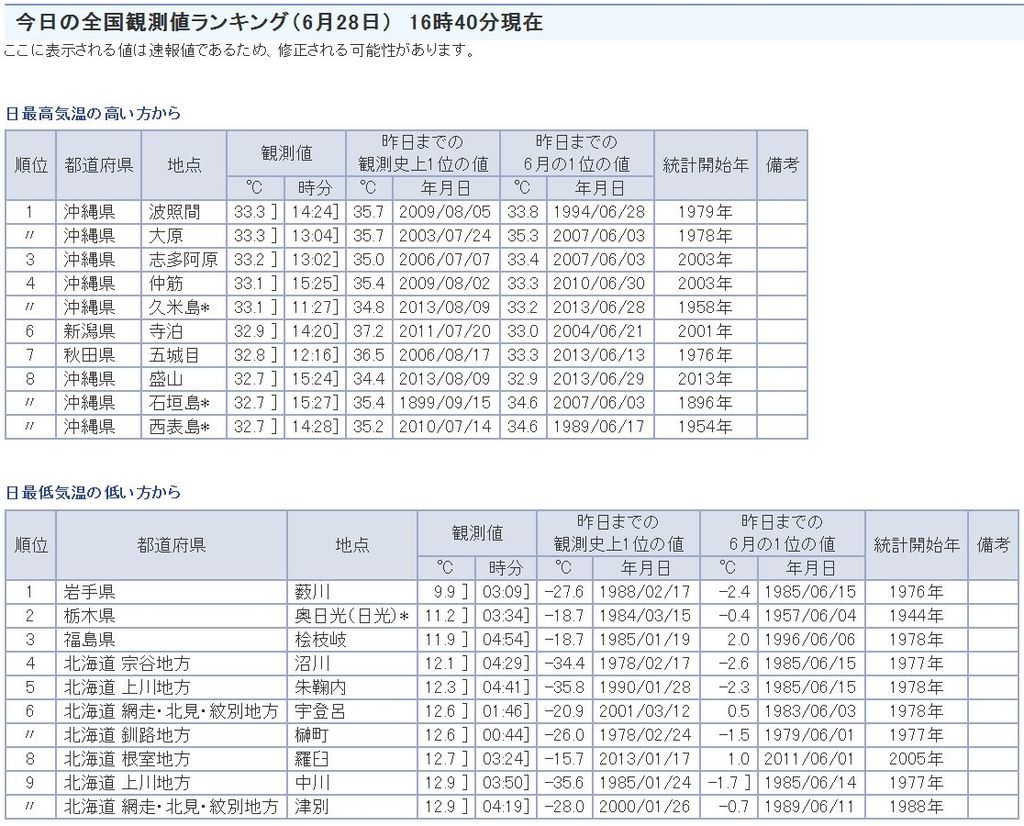Open the 大原 observation point entry

[166, 236]
